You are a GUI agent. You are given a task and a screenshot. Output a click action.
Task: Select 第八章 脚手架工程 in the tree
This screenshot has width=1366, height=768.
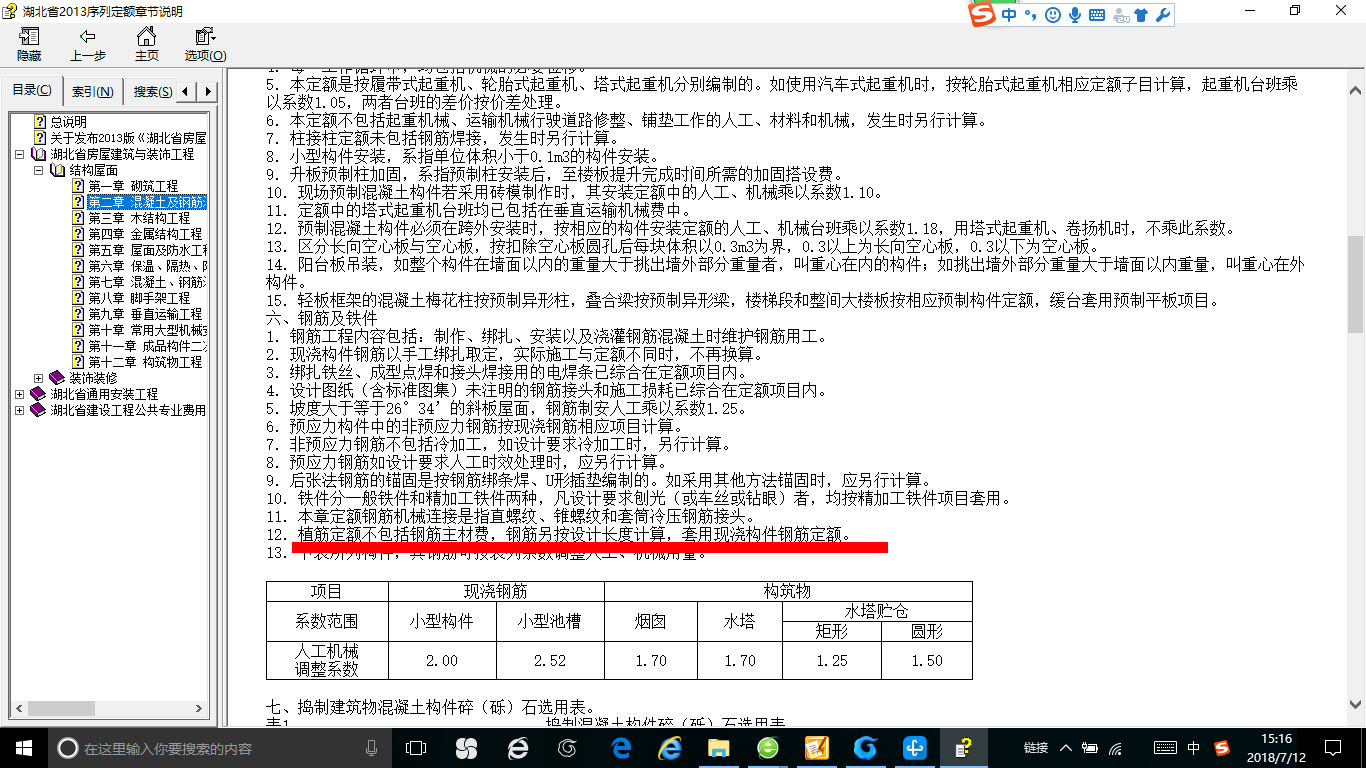pos(139,298)
